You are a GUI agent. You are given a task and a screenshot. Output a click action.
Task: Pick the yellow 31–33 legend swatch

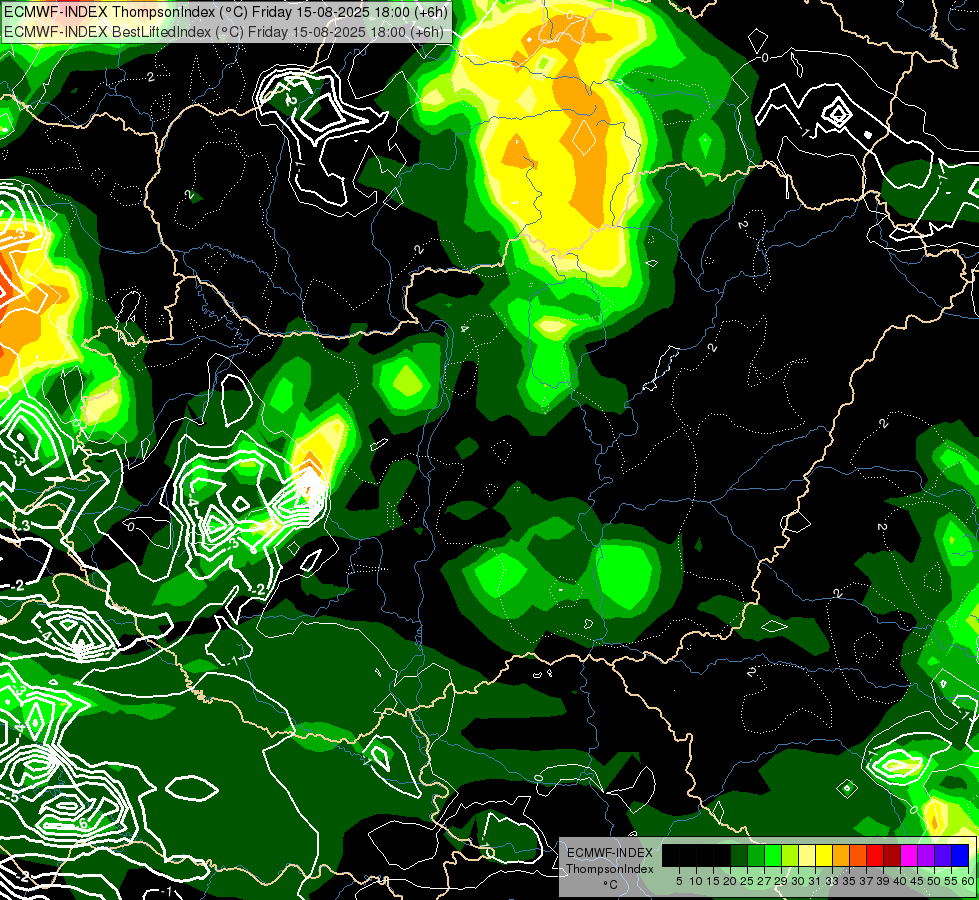[x=824, y=855]
